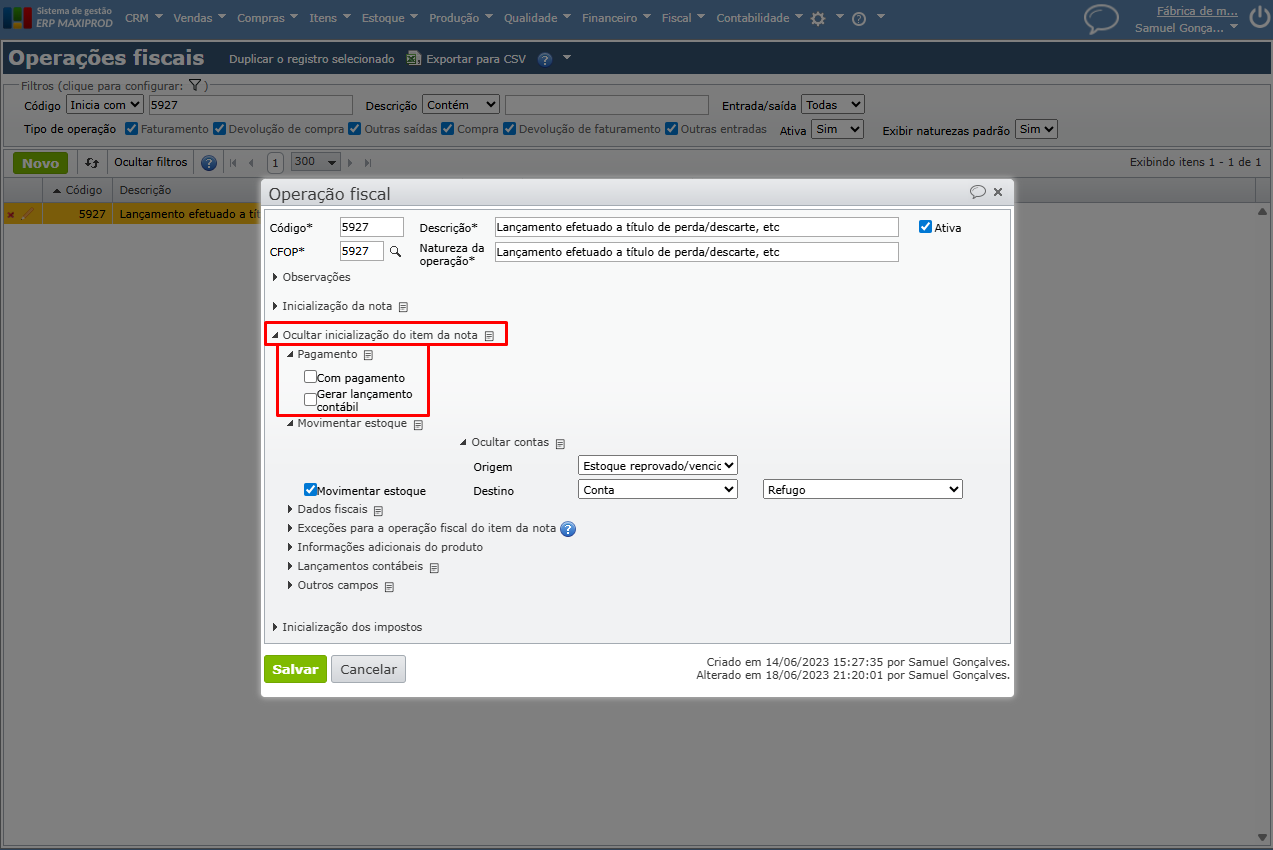This screenshot has width=1273, height=850.
Task: Toggle Devolução de compra filter checkbox
Action: [219, 129]
